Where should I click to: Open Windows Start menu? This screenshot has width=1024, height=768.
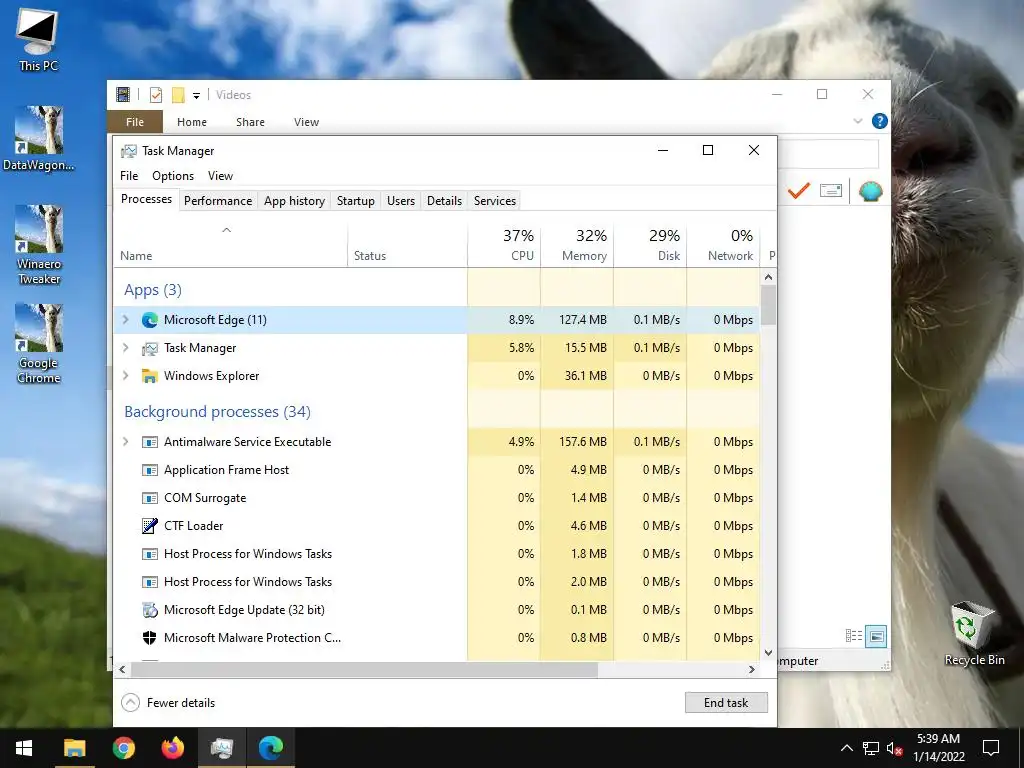(x=24, y=748)
